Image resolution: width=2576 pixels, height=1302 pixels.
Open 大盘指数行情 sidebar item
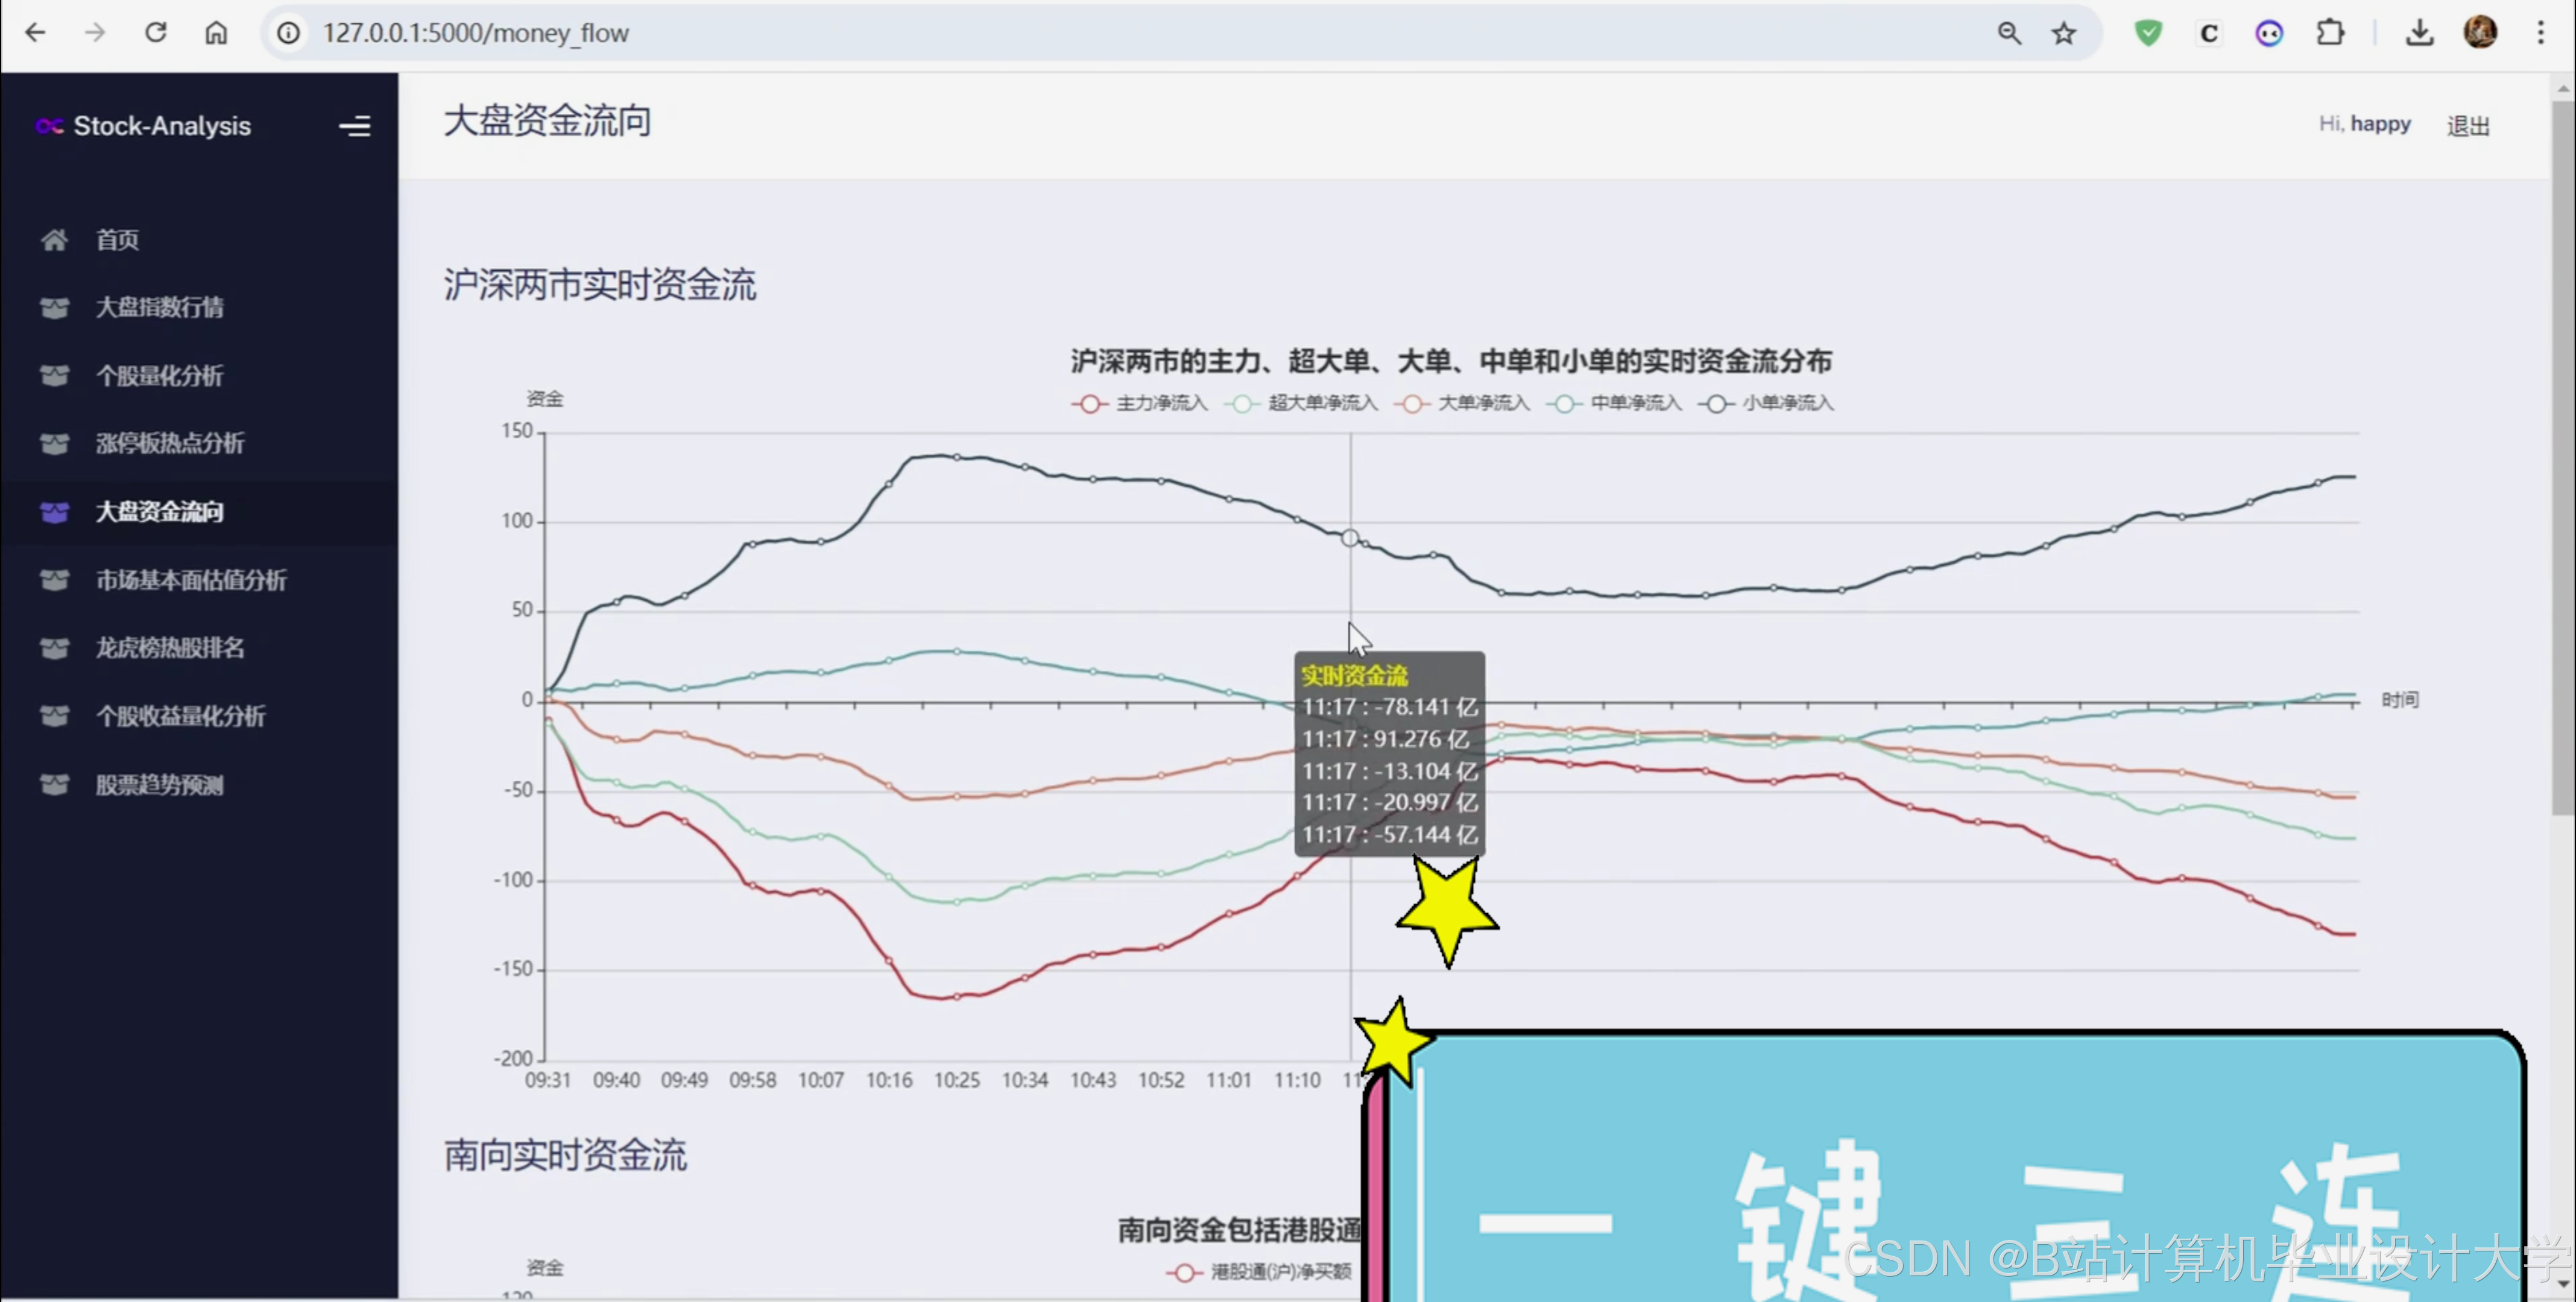(159, 307)
